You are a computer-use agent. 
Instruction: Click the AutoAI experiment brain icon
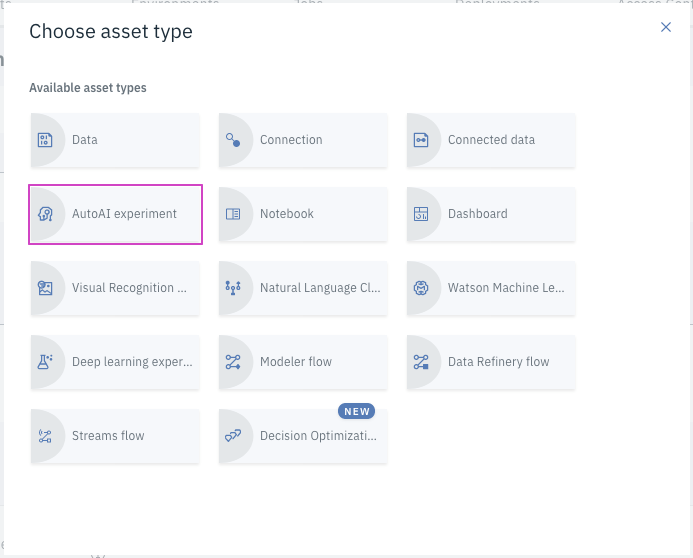[45, 214]
